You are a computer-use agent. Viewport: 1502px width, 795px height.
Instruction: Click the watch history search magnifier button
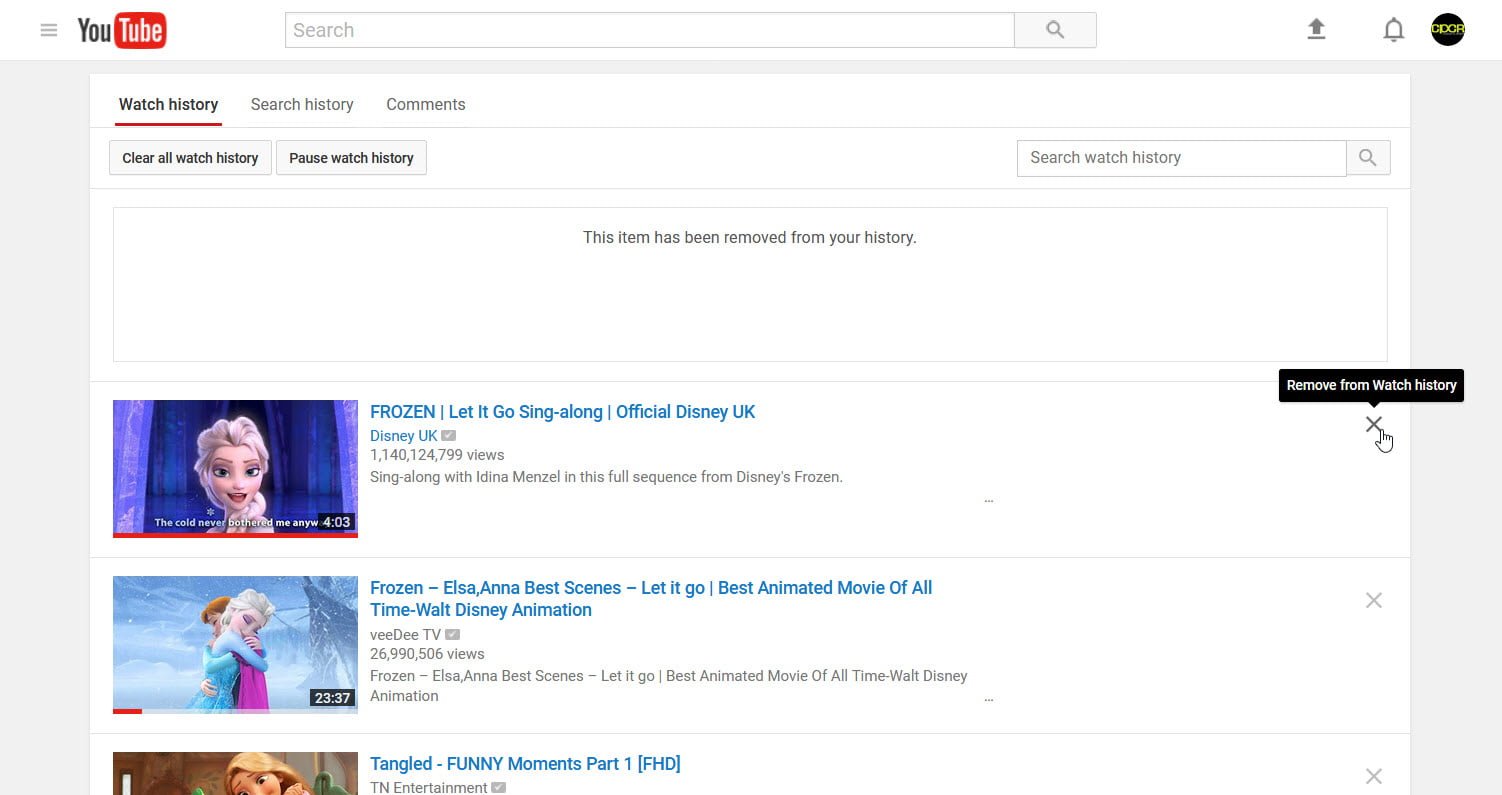(1368, 158)
